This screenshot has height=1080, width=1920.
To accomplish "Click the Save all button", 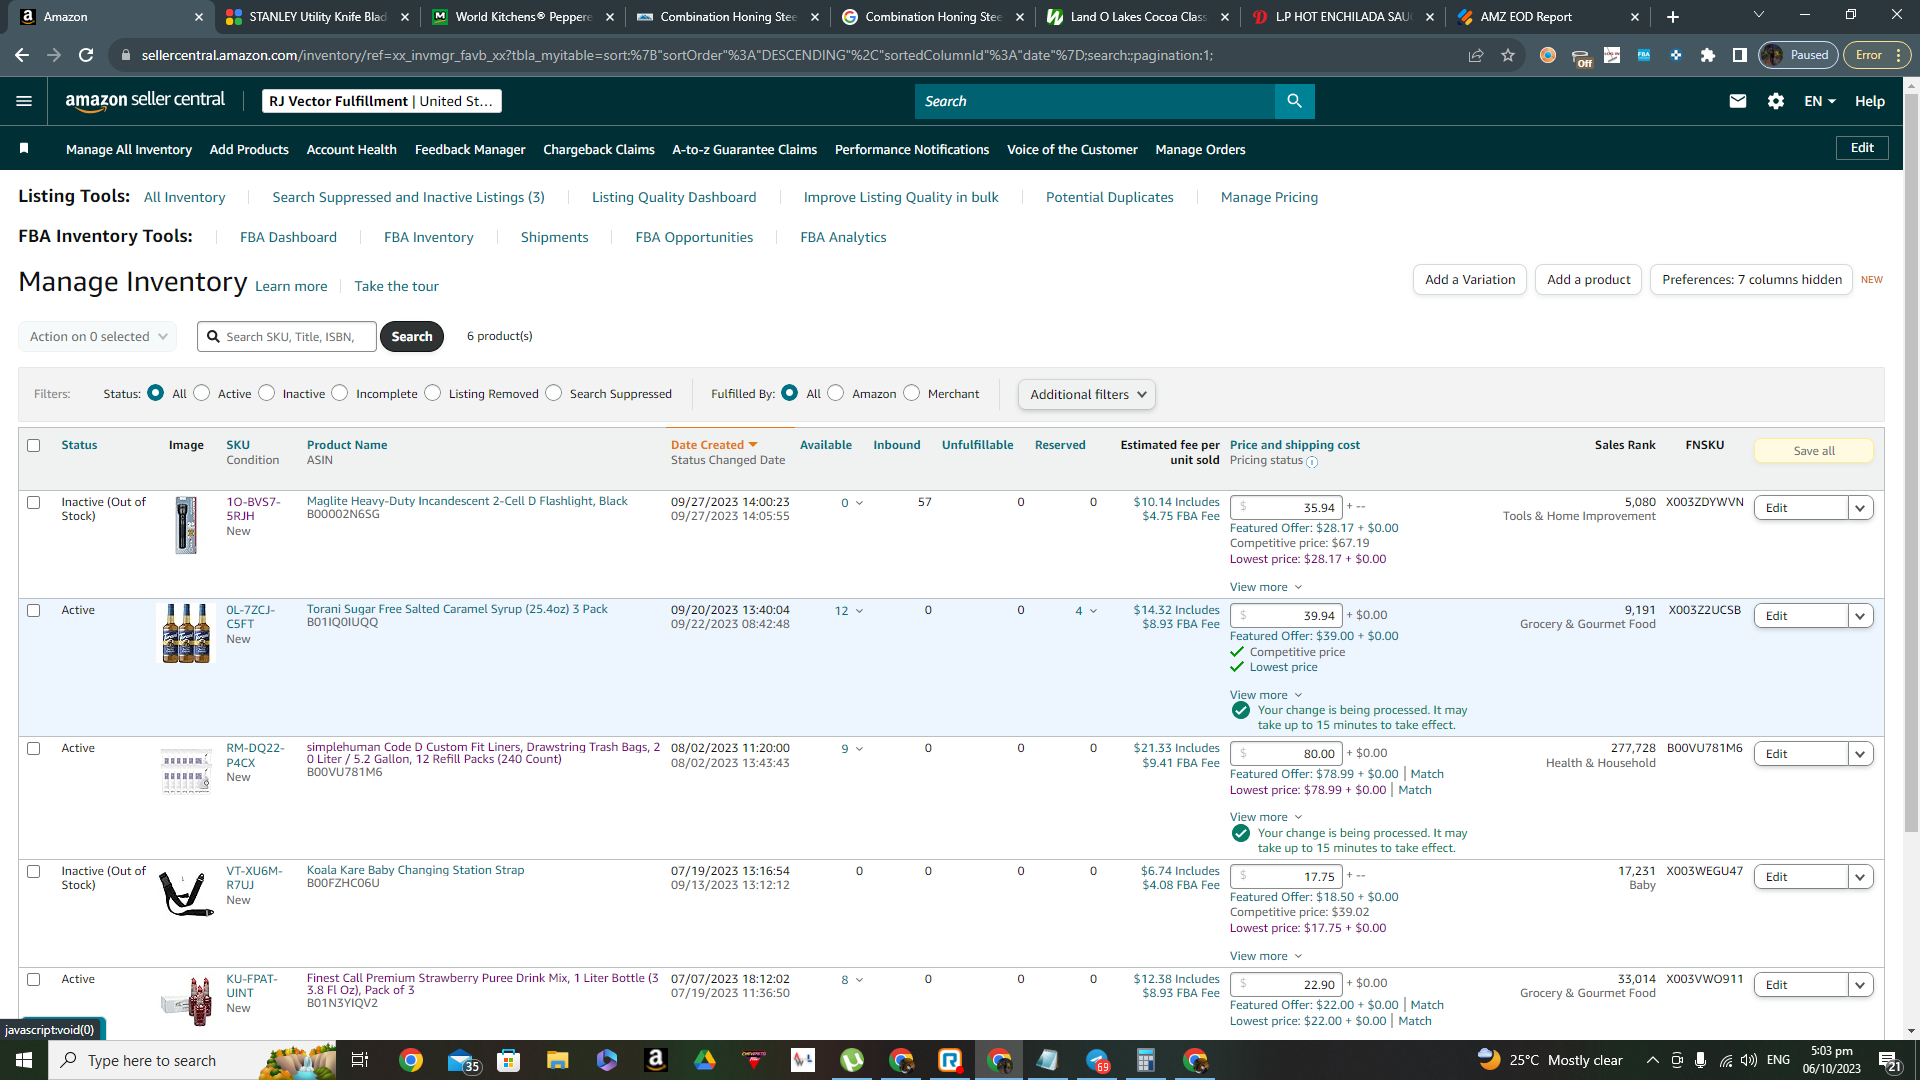I will click(1813, 451).
